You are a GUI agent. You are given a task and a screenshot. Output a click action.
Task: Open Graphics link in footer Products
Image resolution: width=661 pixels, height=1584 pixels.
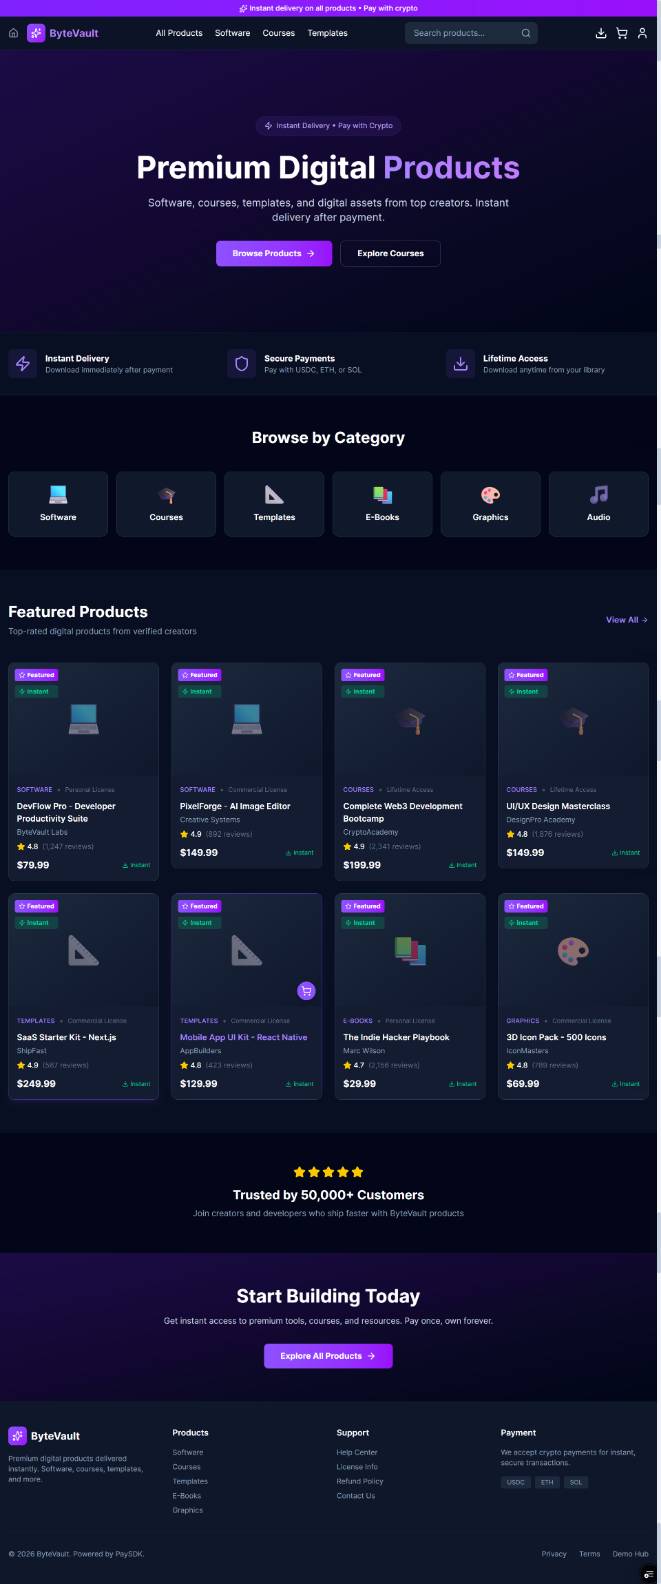point(188,1510)
